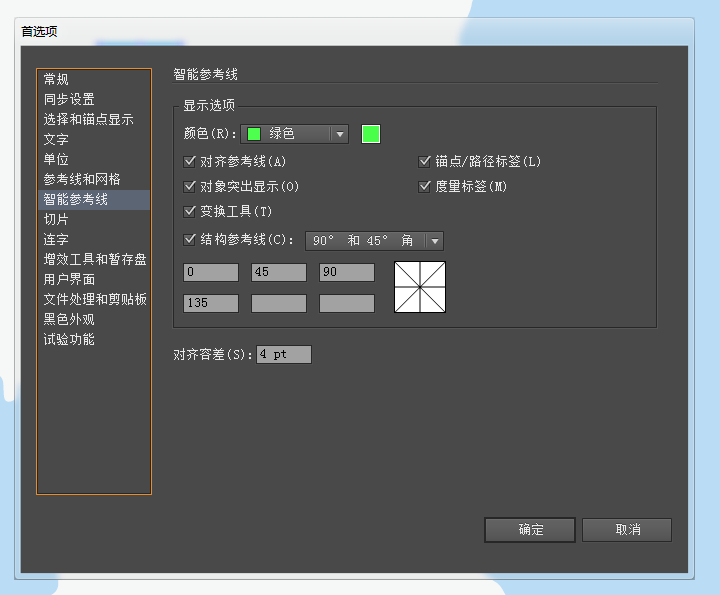Viewport: 720px width, 595px height.
Task: Toggle the 对象突出显示(O) checkbox
Action: [189, 186]
